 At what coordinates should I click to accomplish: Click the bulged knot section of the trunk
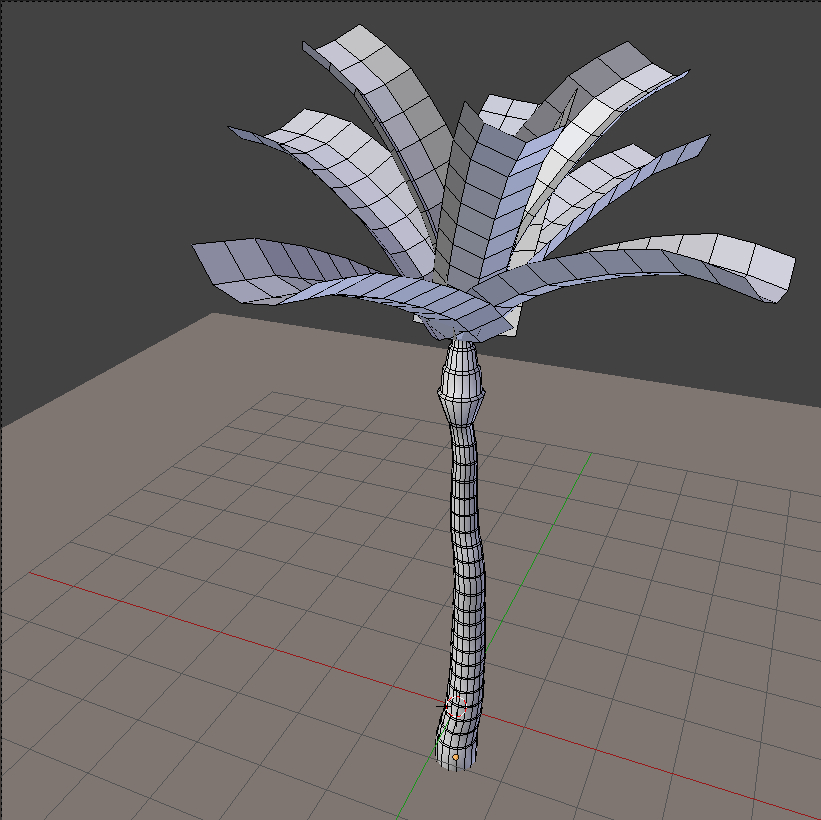[458, 390]
